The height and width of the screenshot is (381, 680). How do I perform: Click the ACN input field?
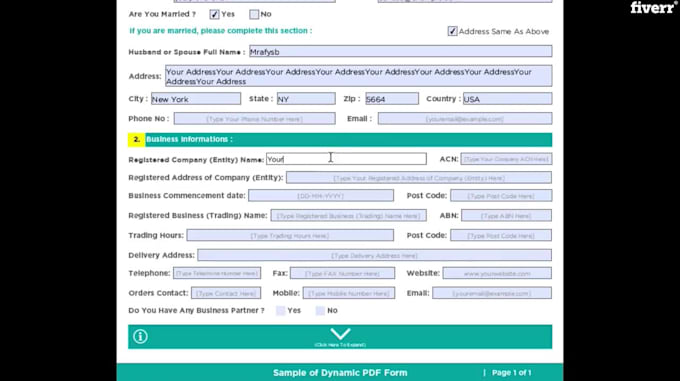point(506,159)
